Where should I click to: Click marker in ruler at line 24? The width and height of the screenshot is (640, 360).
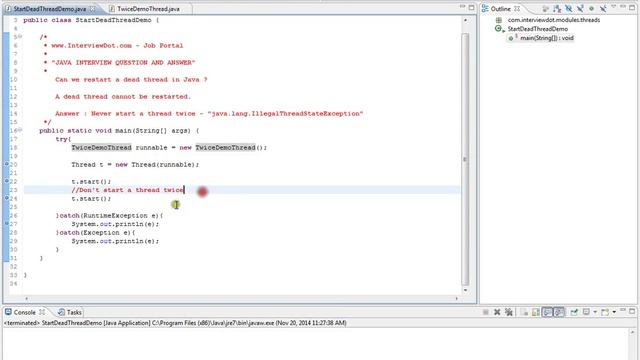click(7, 198)
